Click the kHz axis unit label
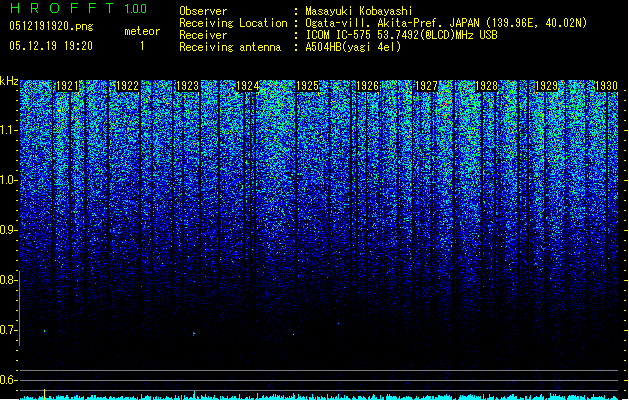 point(9,81)
